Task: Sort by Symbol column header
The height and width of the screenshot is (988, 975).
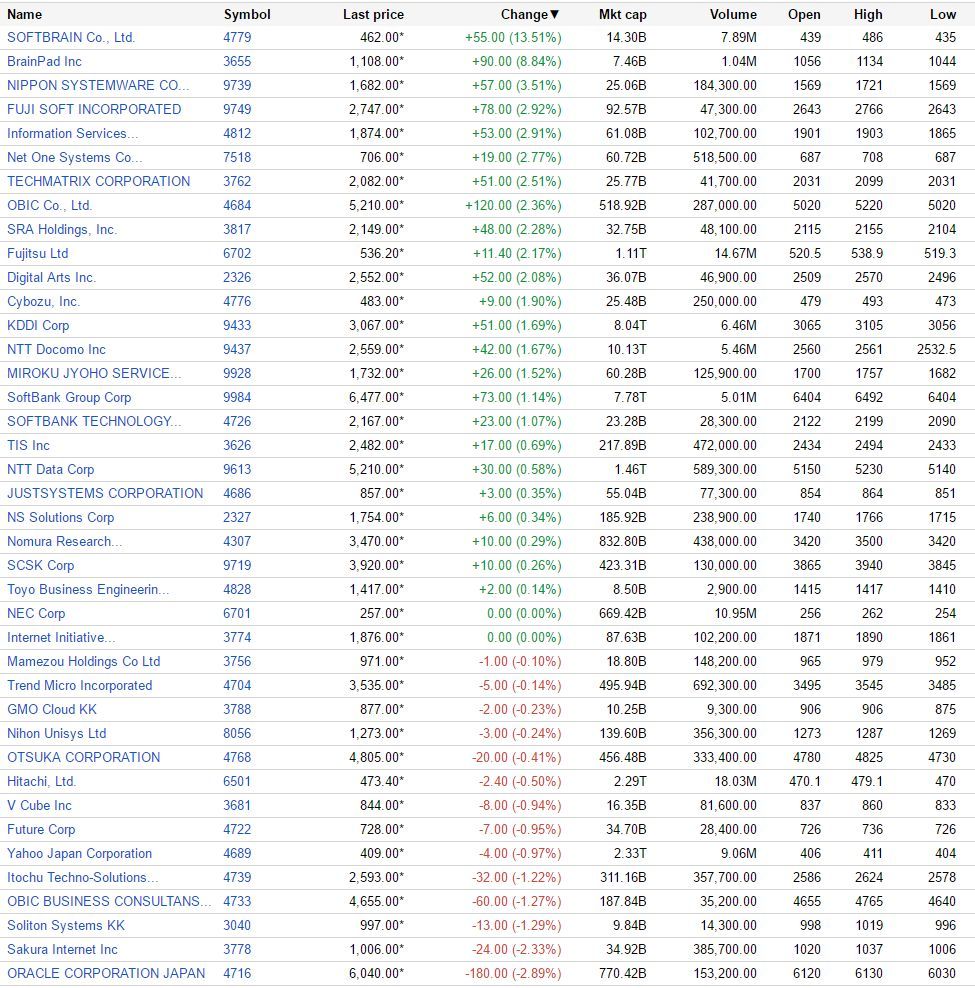Action: click(x=247, y=14)
